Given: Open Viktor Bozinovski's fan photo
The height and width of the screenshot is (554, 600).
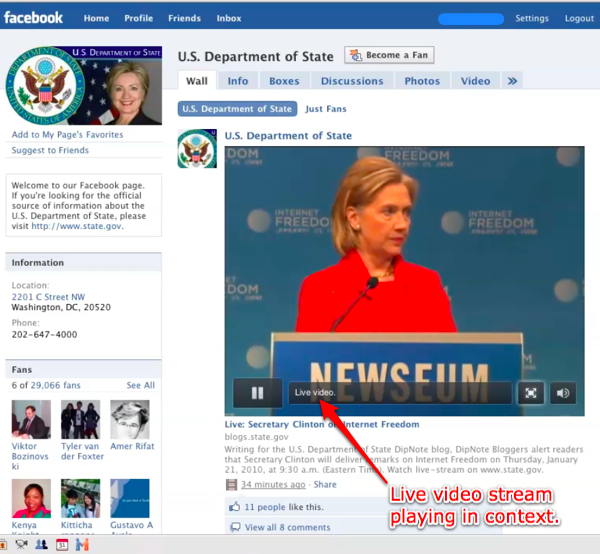Looking at the screenshot, I should tap(31, 419).
